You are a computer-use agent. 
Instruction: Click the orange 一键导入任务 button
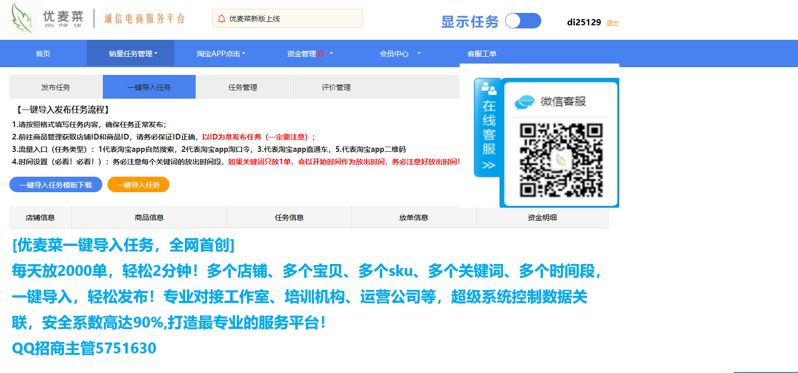tap(138, 185)
